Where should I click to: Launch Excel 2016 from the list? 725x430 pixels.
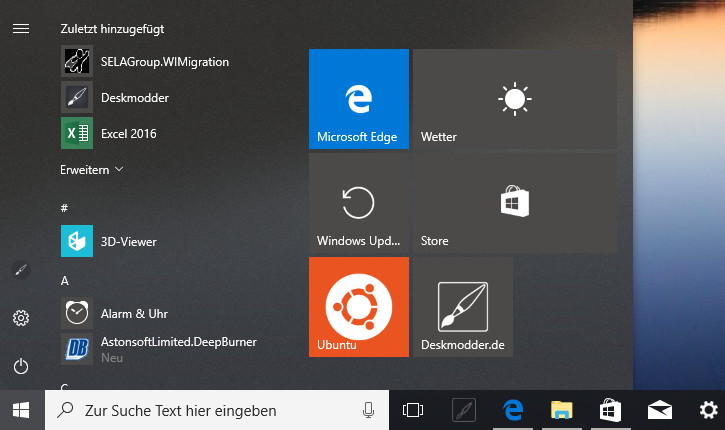(109, 134)
